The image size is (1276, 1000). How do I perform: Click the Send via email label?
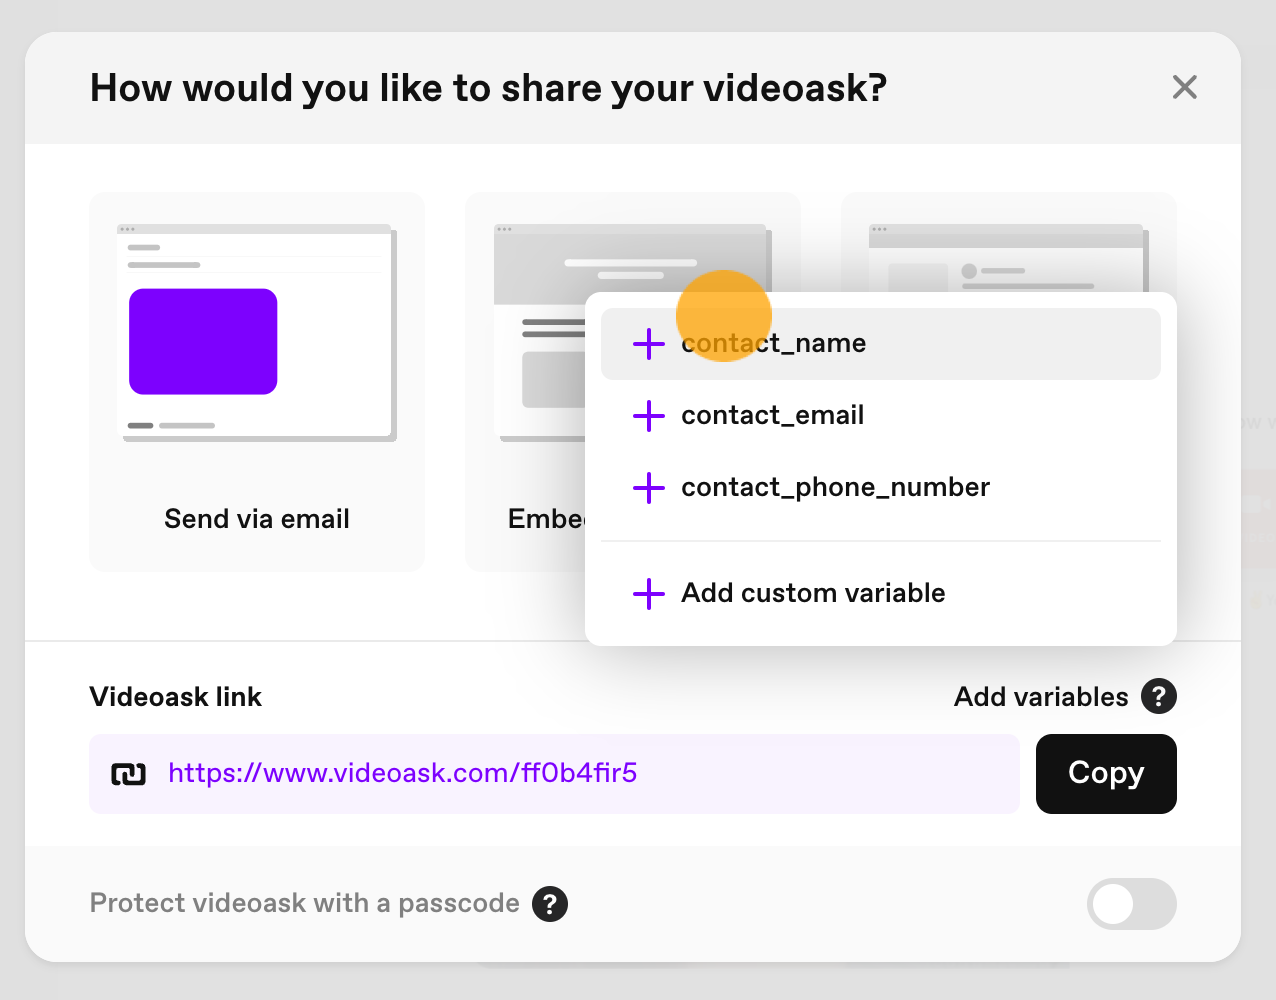[257, 519]
